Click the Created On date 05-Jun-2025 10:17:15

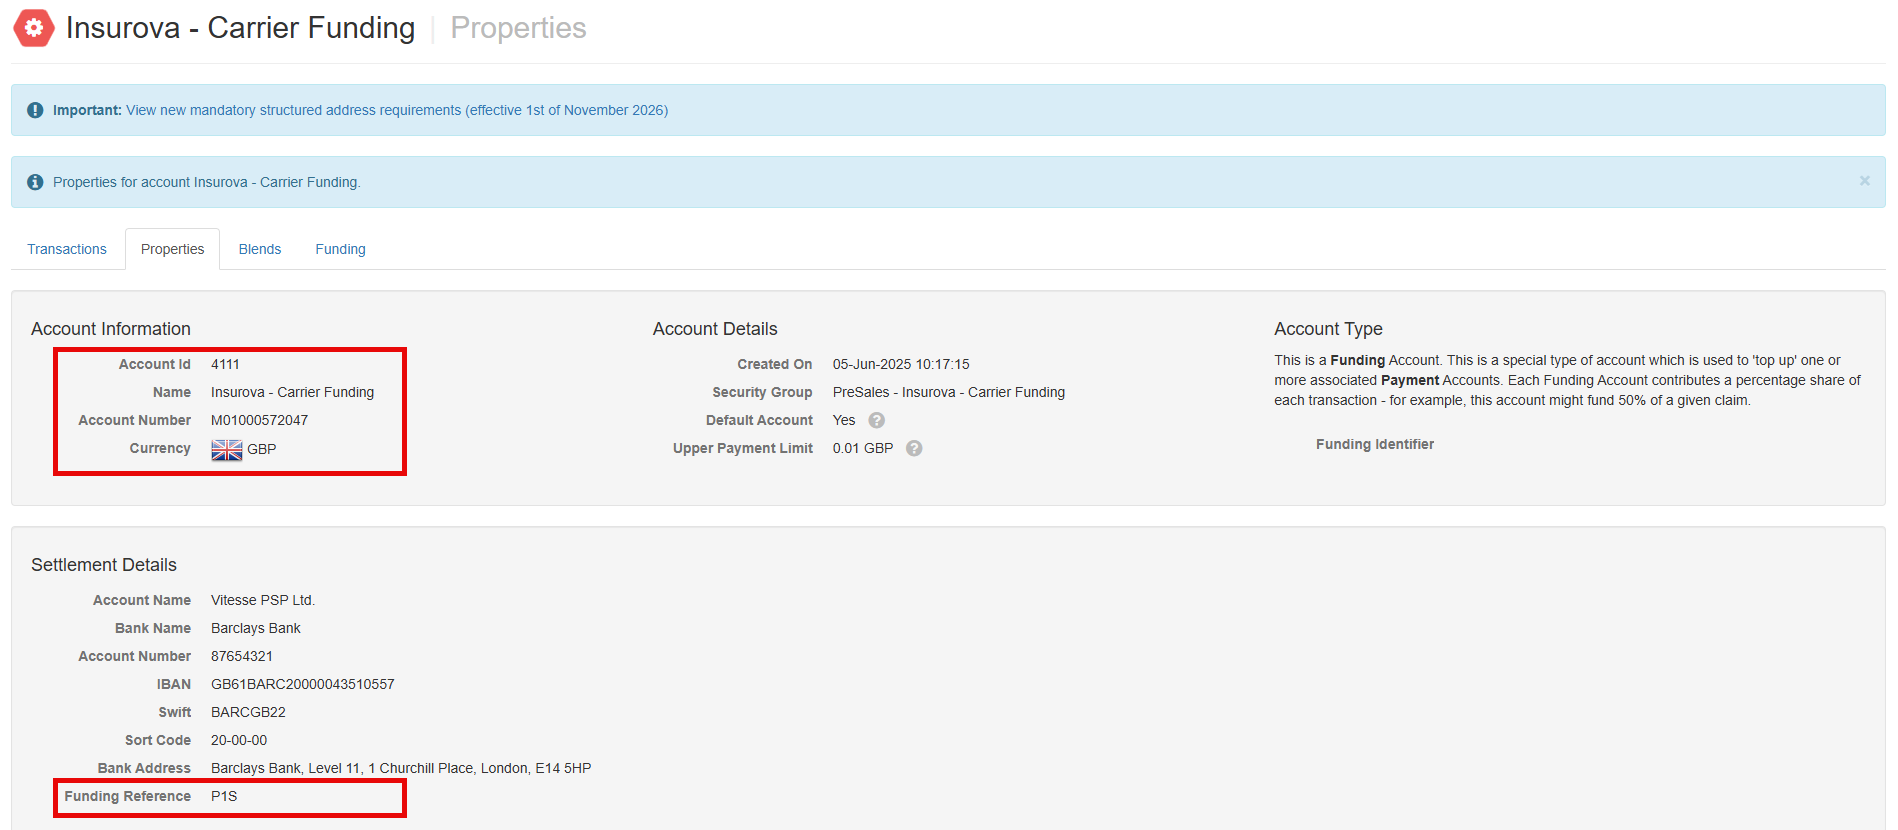[901, 364]
